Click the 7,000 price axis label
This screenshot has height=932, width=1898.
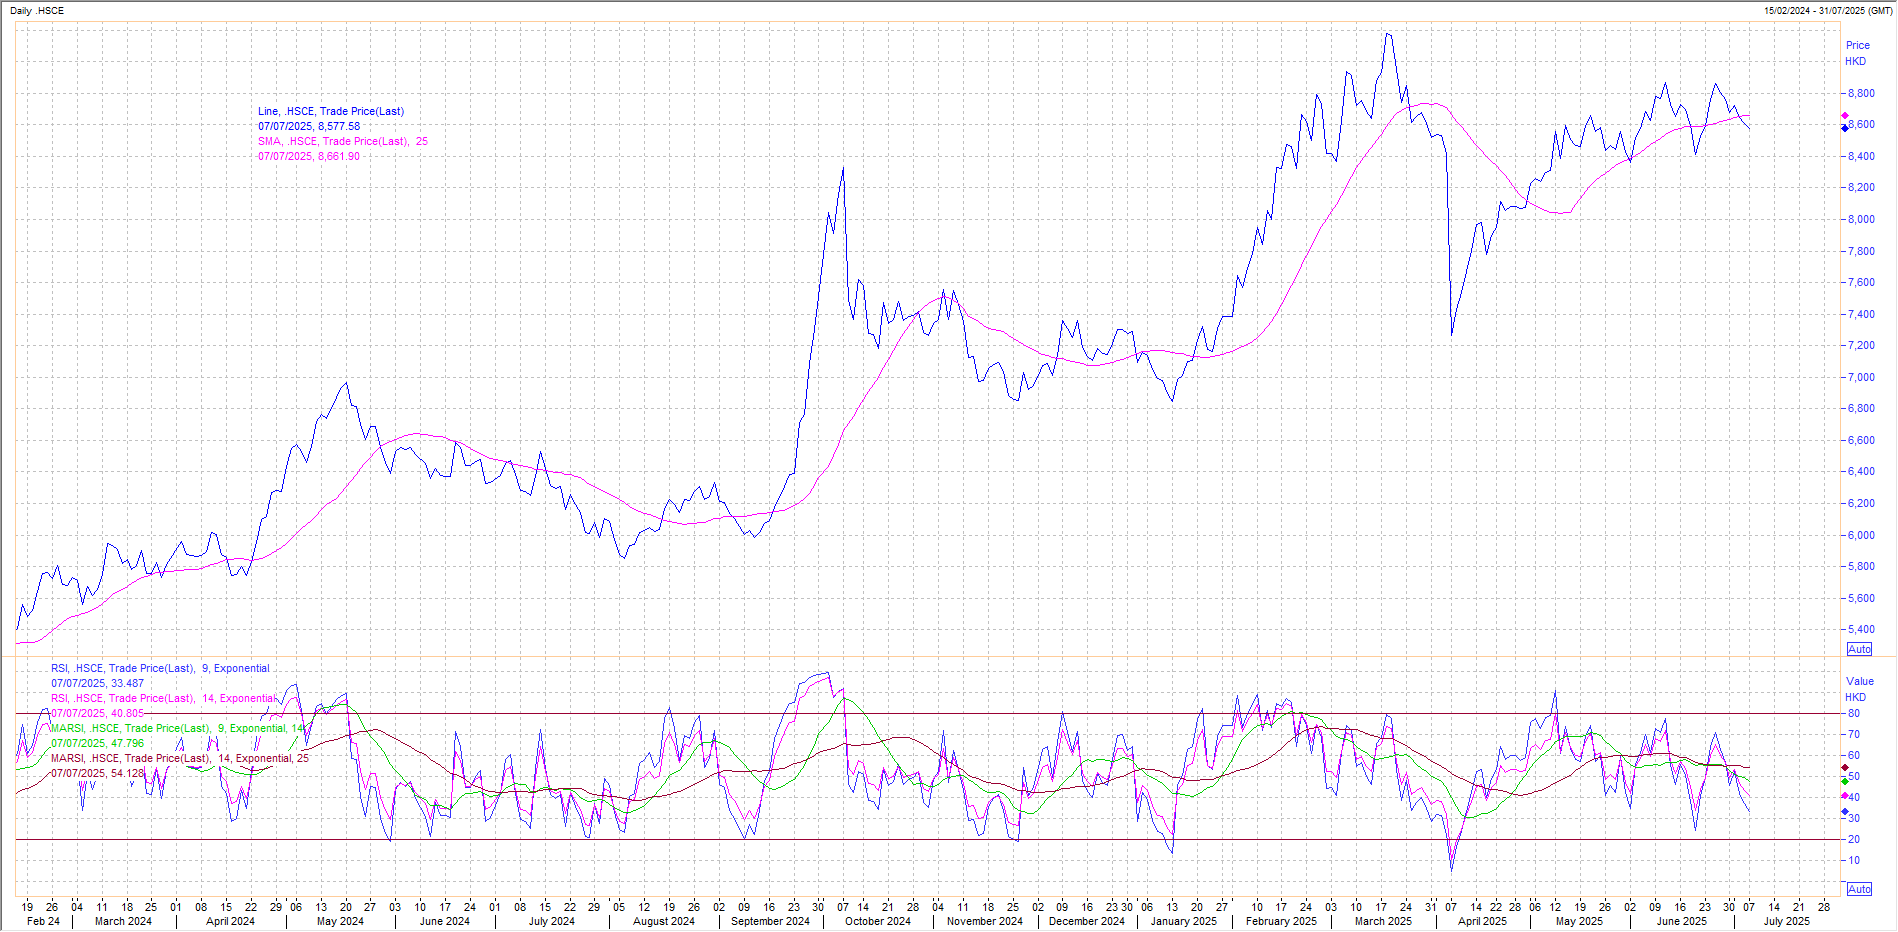pos(1861,377)
